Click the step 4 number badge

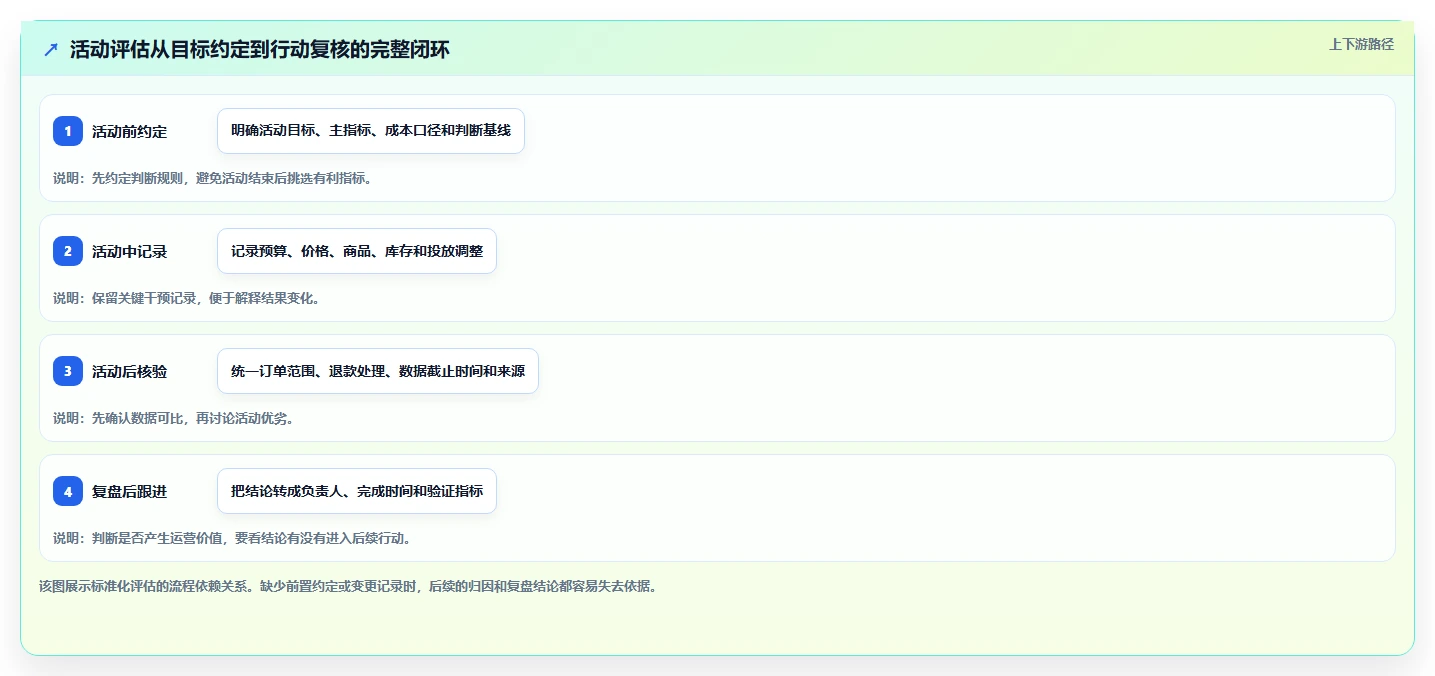68,491
